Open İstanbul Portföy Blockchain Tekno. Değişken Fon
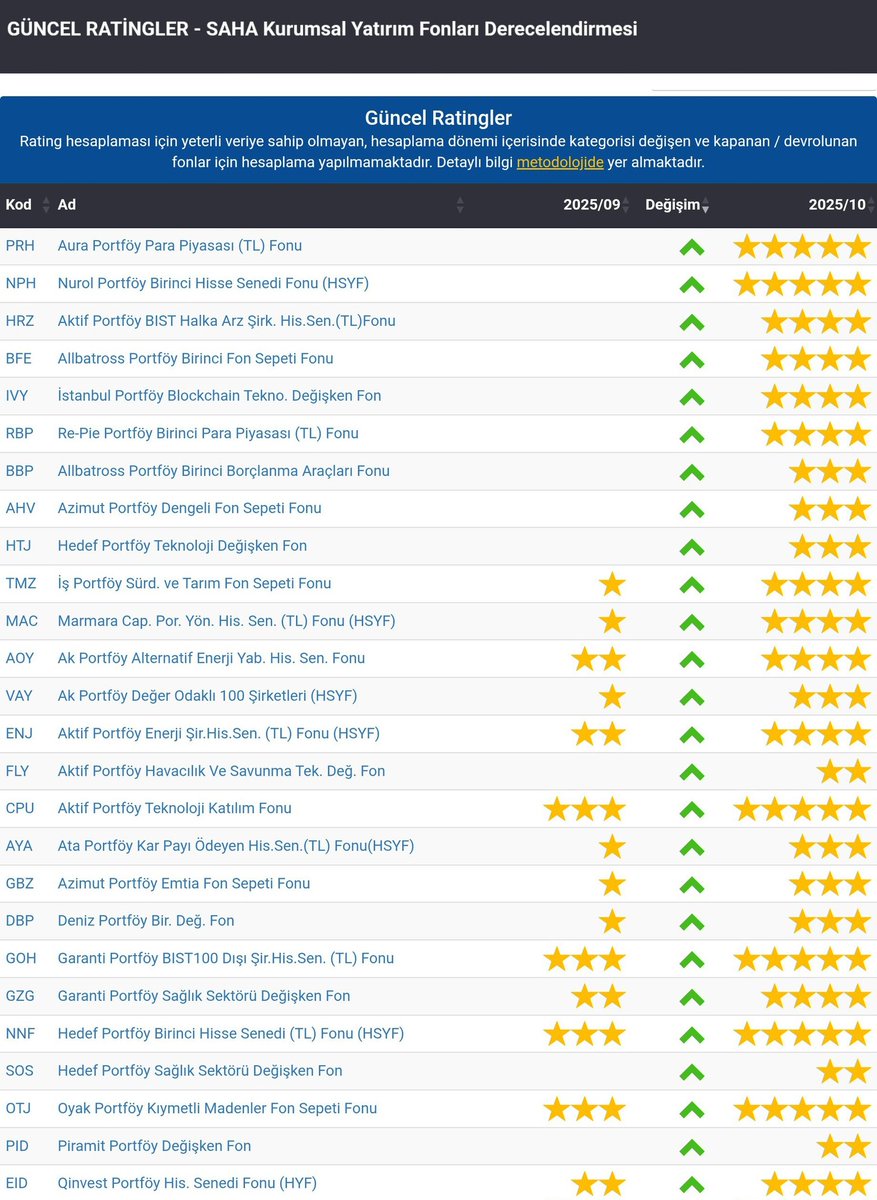877x1200 pixels. (x=220, y=396)
